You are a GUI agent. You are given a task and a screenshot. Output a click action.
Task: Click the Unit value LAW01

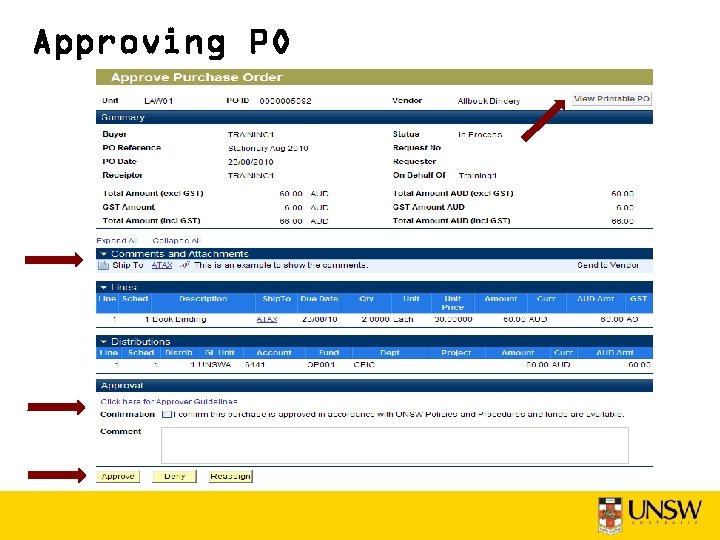158,101
